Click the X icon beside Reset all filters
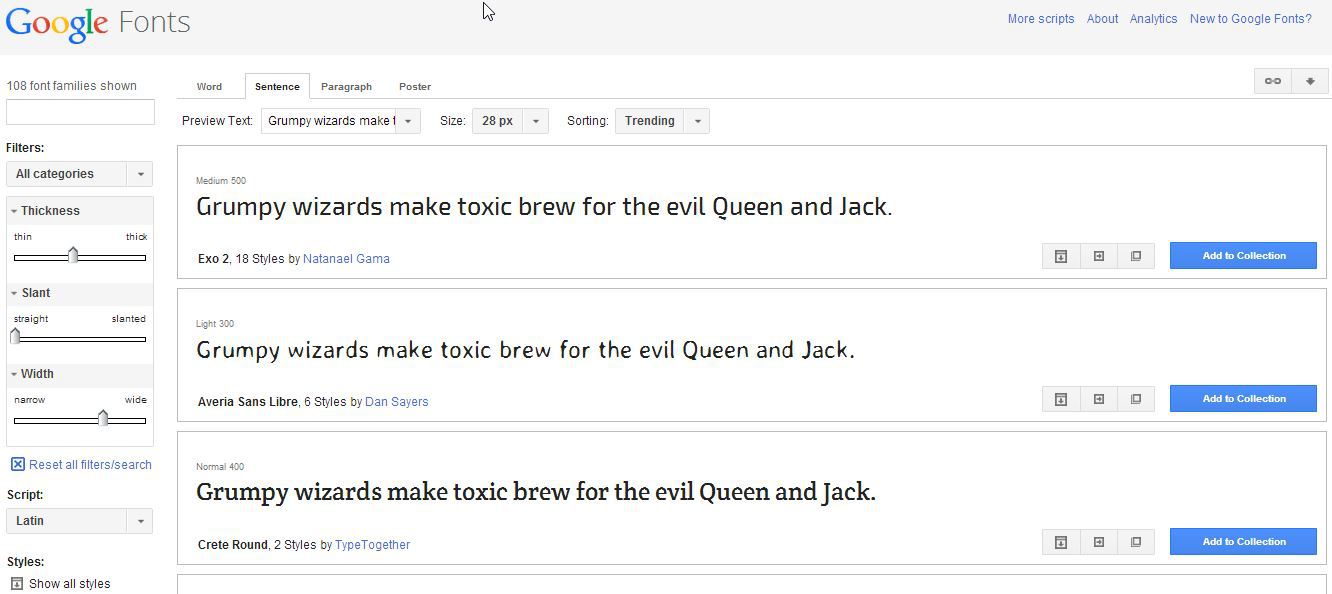This screenshot has width=1332, height=594. pyautogui.click(x=17, y=464)
